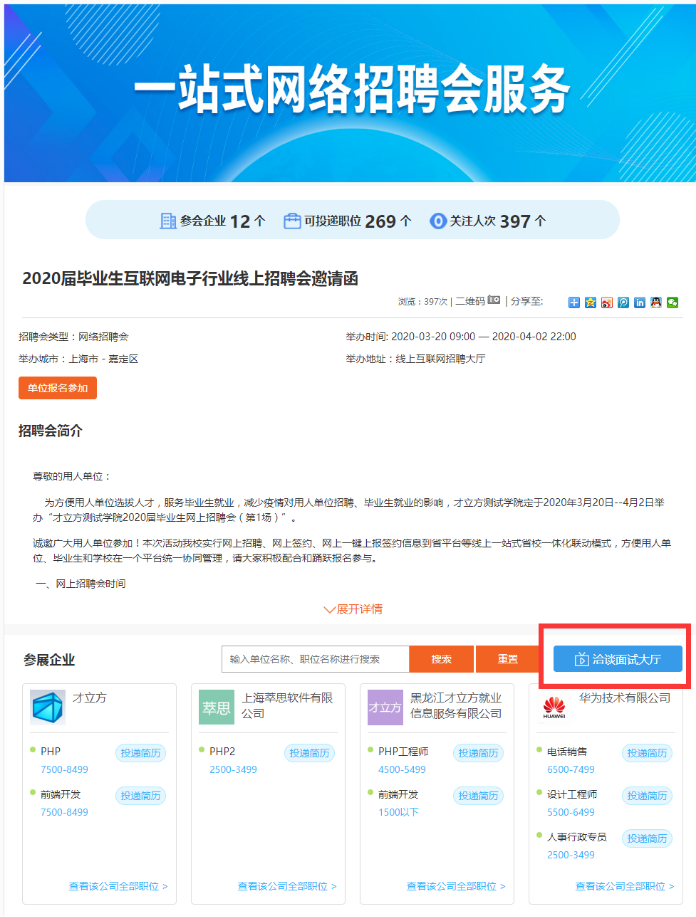Share to QQ penguin icon
Viewport: 696px width, 917px height.
(x=655, y=301)
